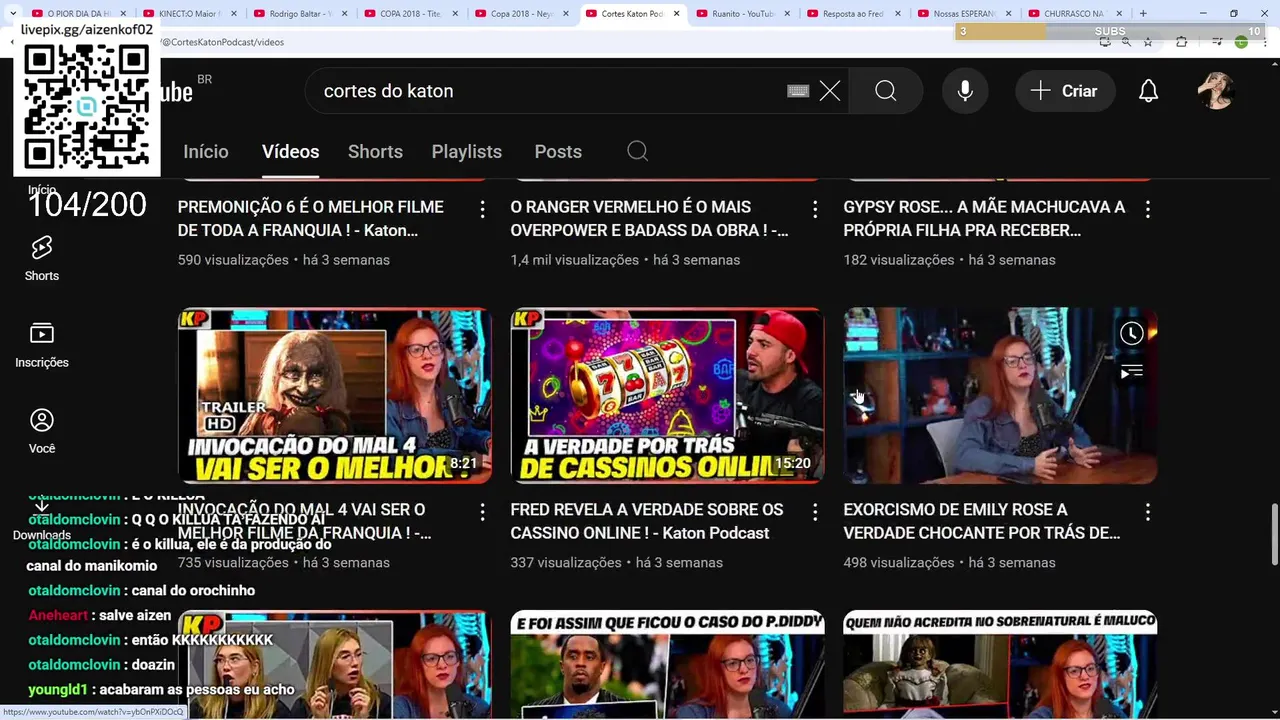Click the livepix QR code overlay
This screenshot has height=720, width=1280.
[87, 108]
